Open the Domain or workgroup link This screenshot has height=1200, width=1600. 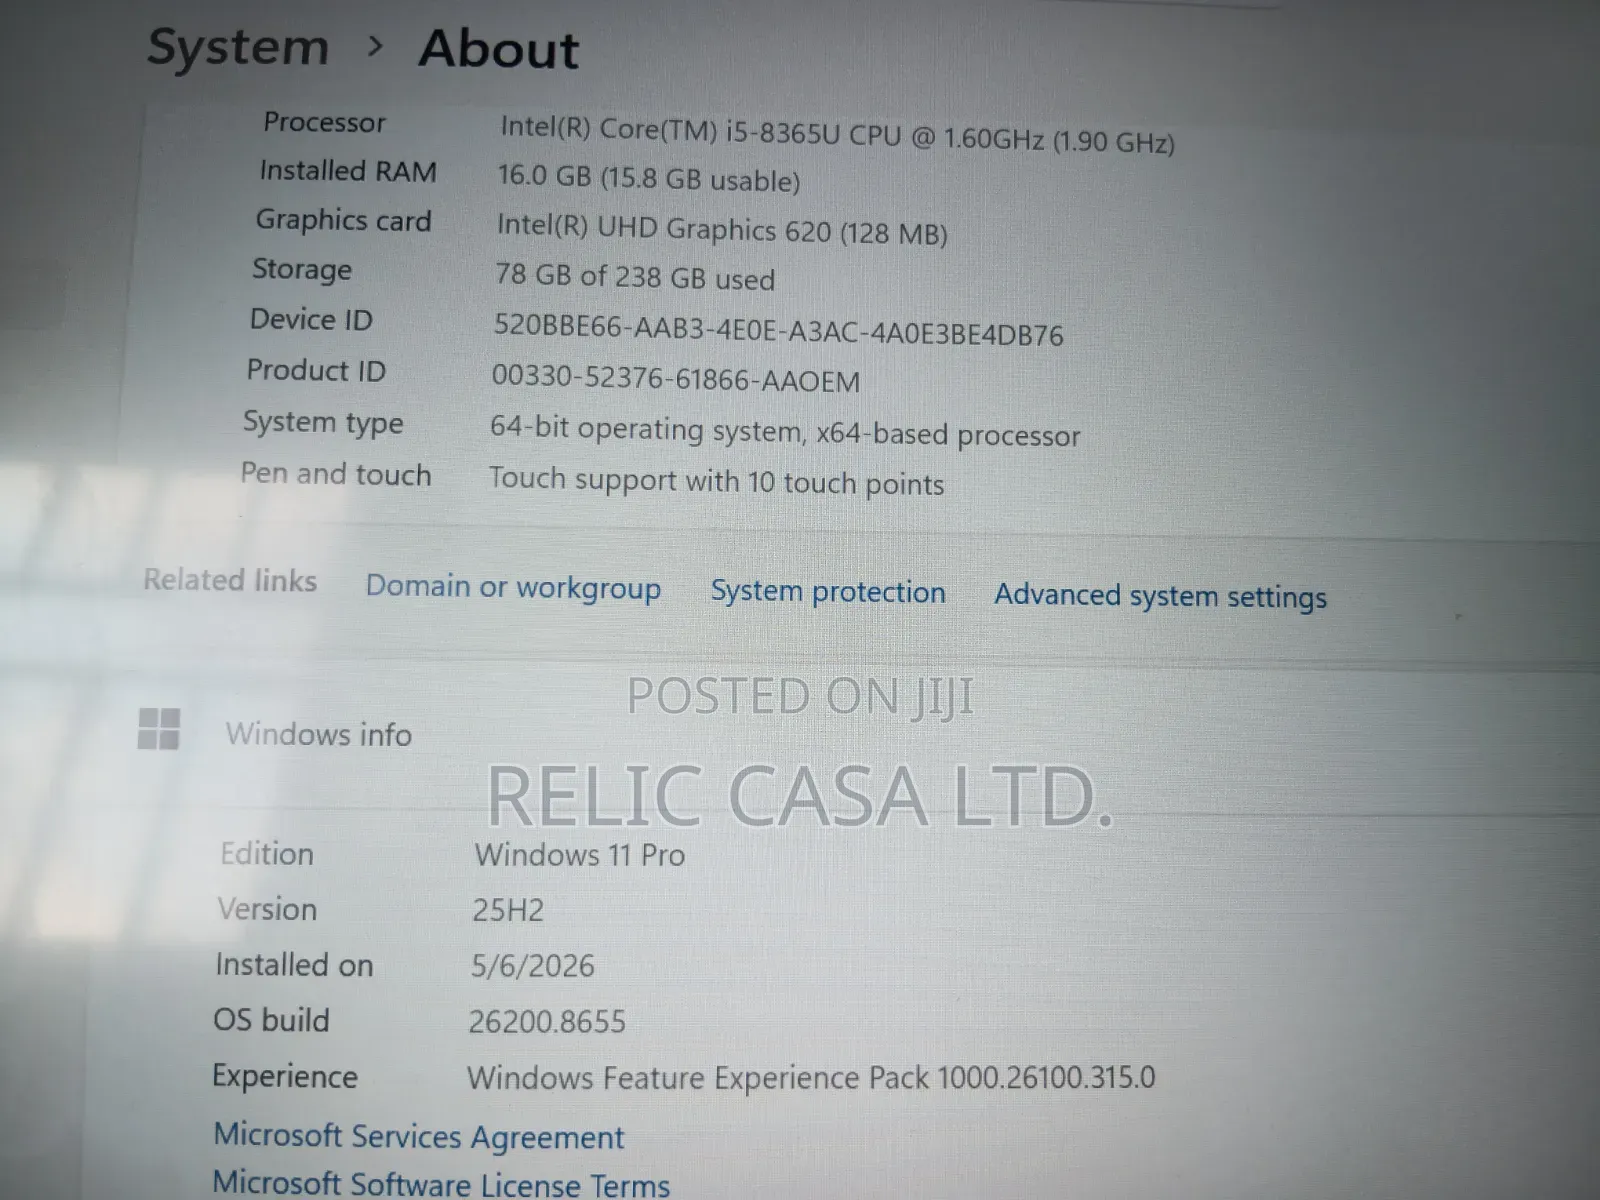[x=513, y=587]
